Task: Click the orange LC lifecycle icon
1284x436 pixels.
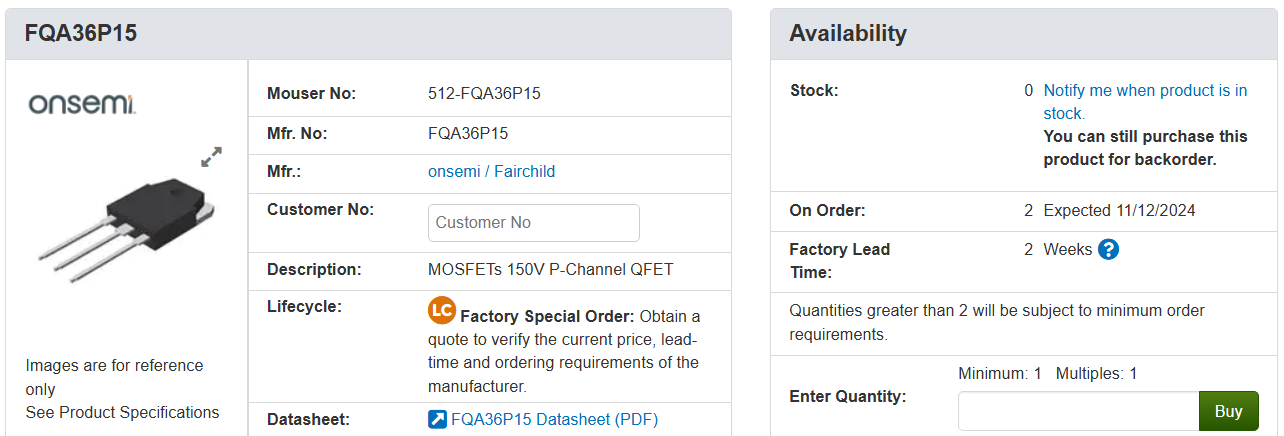Action: 442,310
